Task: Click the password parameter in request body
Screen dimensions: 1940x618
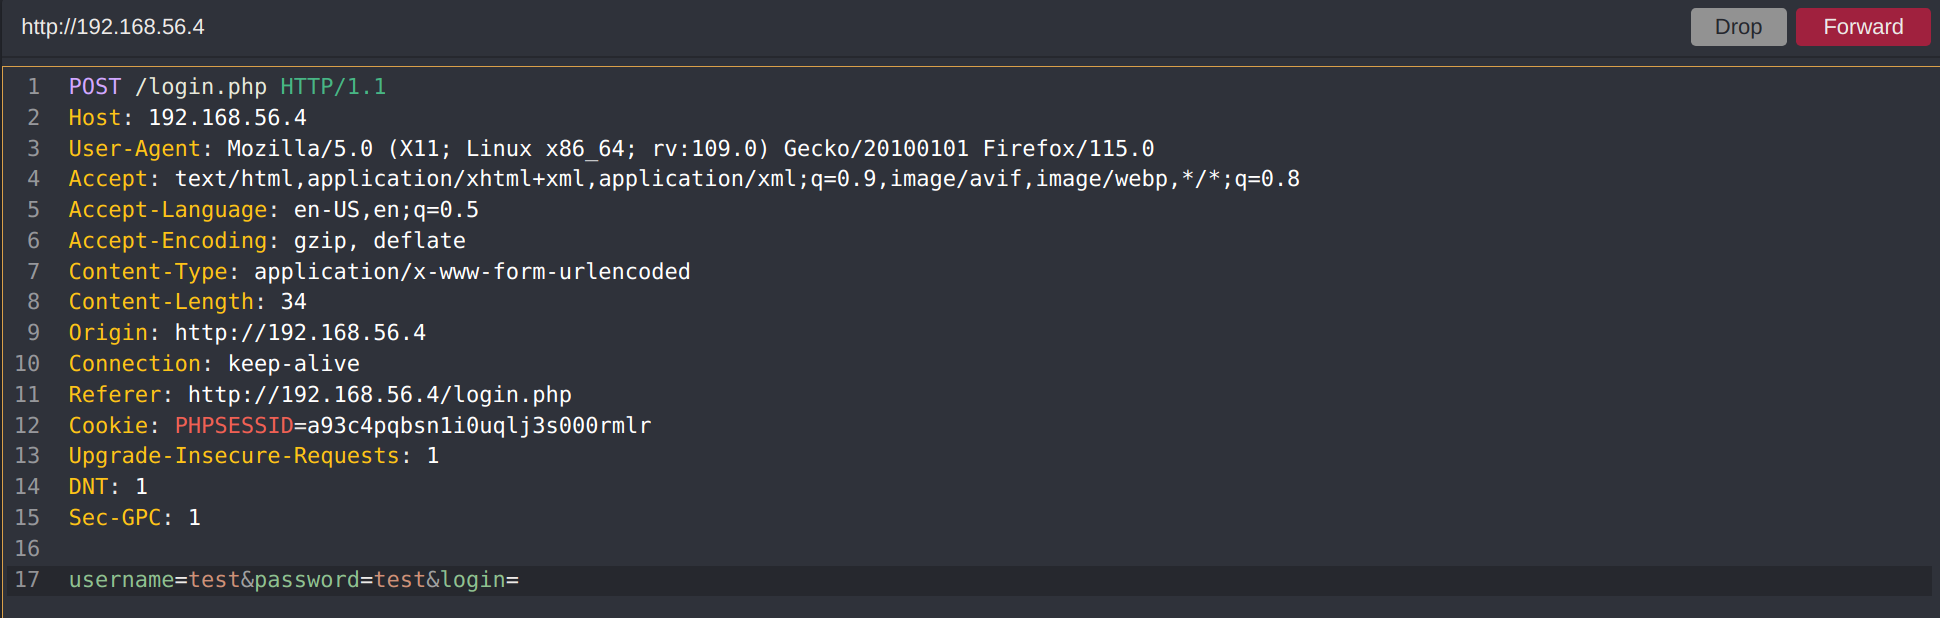Action: 306,580
